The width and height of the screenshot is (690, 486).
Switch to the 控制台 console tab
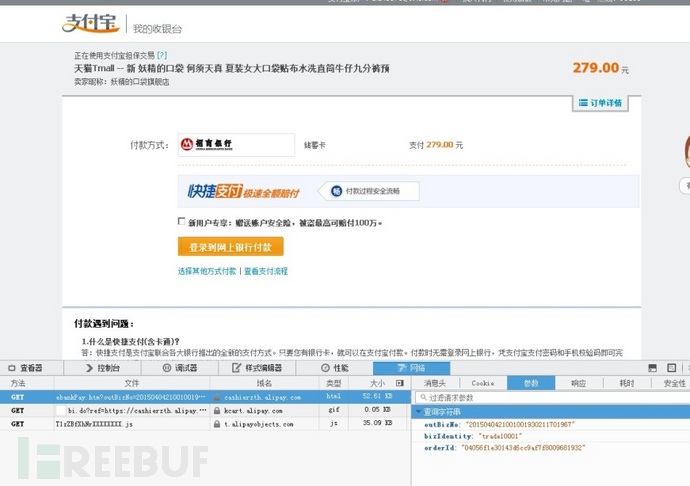(103, 368)
